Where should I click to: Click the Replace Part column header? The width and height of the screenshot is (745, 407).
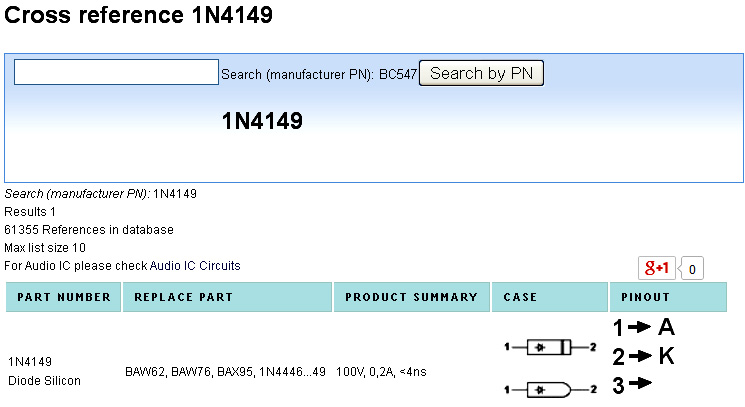point(183,297)
